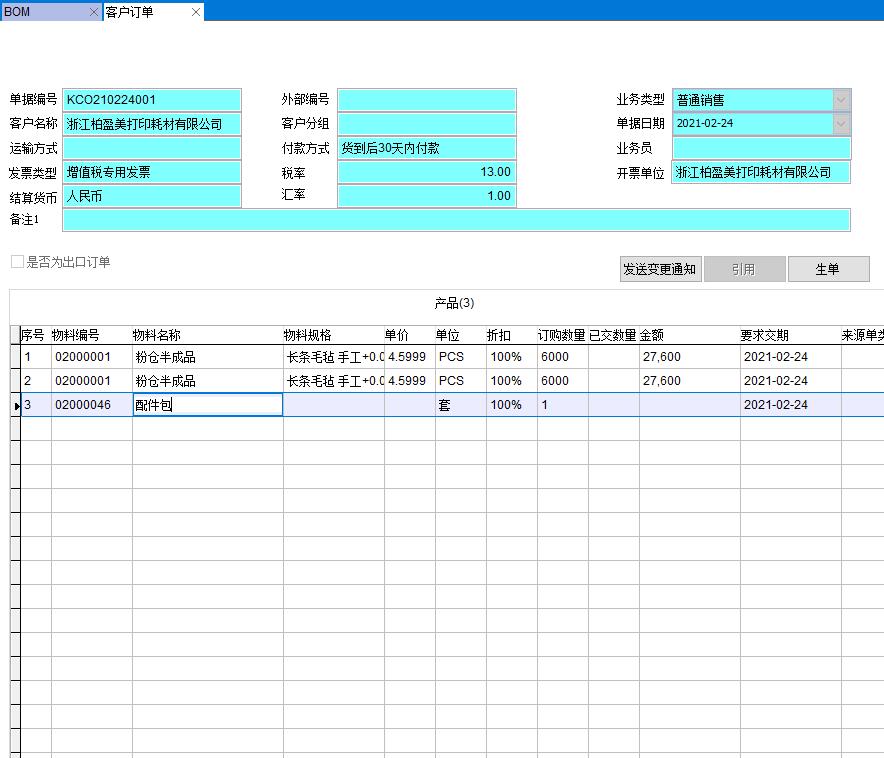Click the 生单 button
Image resolution: width=884 pixels, height=758 pixels.
829,269
